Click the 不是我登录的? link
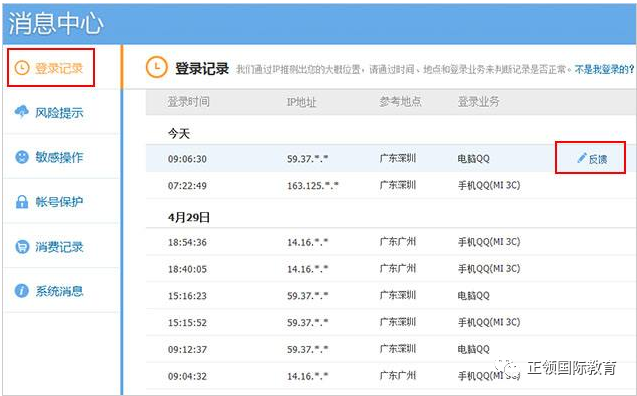Screen dimensions: 637x396 point(604,69)
